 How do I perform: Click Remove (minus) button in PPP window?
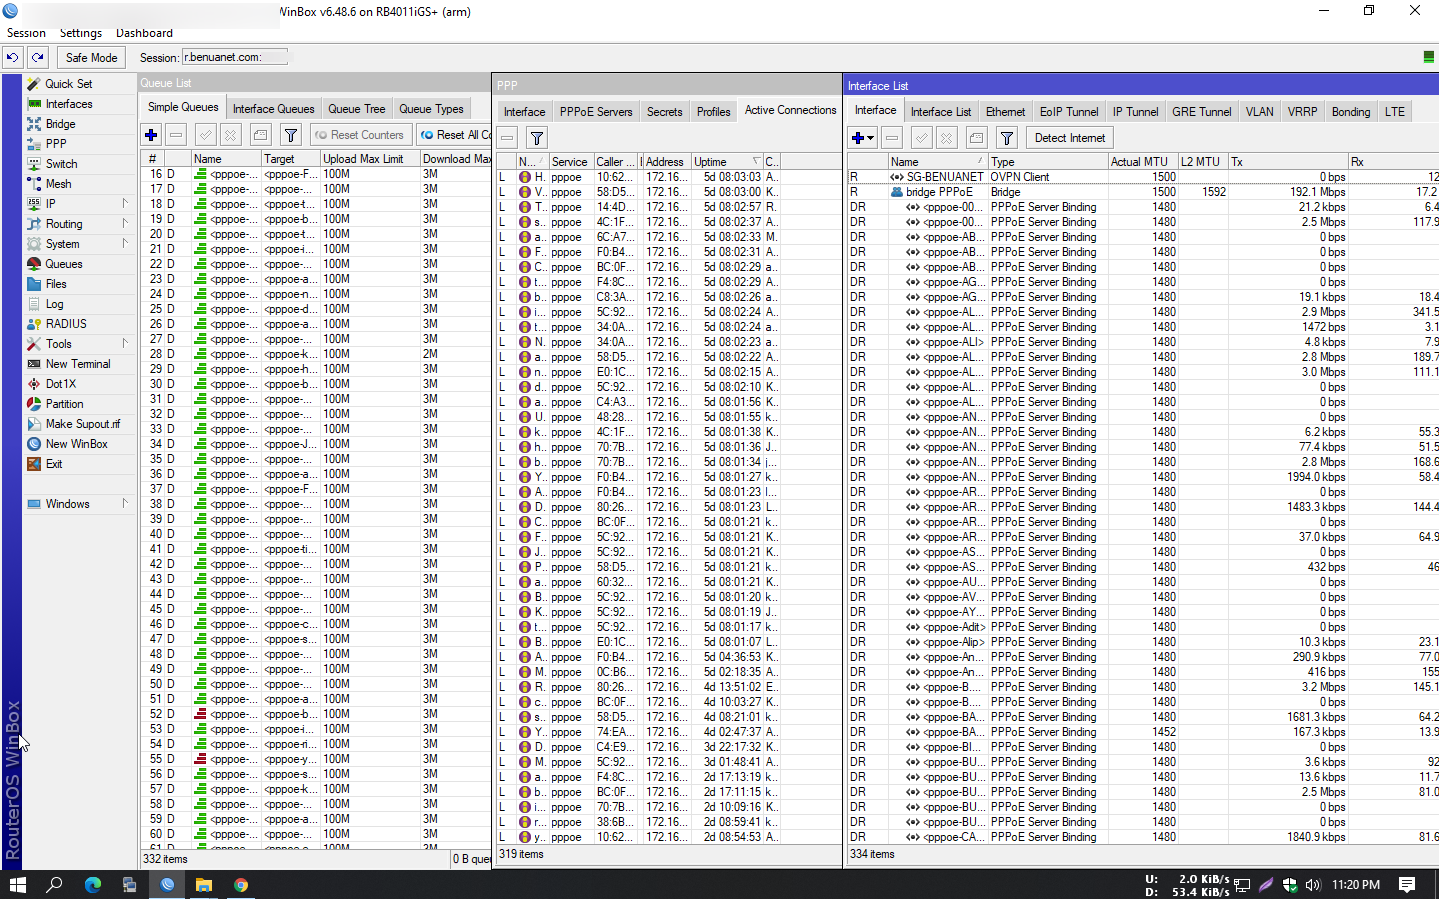(508, 138)
